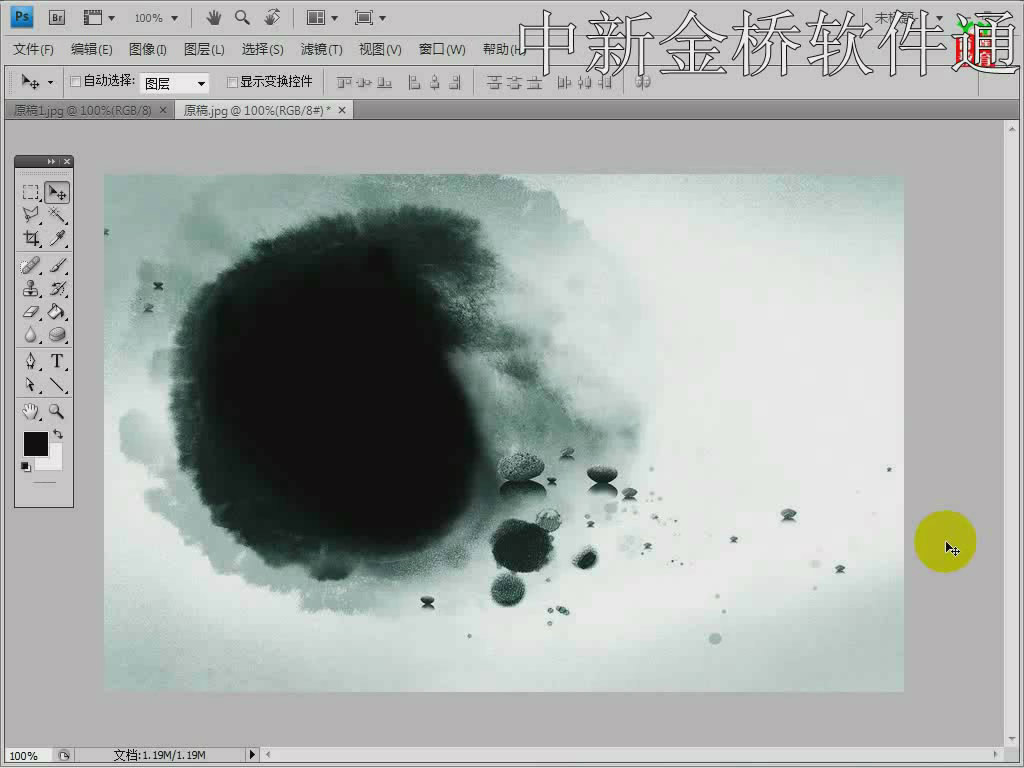Select the History Brush tool
1024x768 pixels.
[57, 288]
